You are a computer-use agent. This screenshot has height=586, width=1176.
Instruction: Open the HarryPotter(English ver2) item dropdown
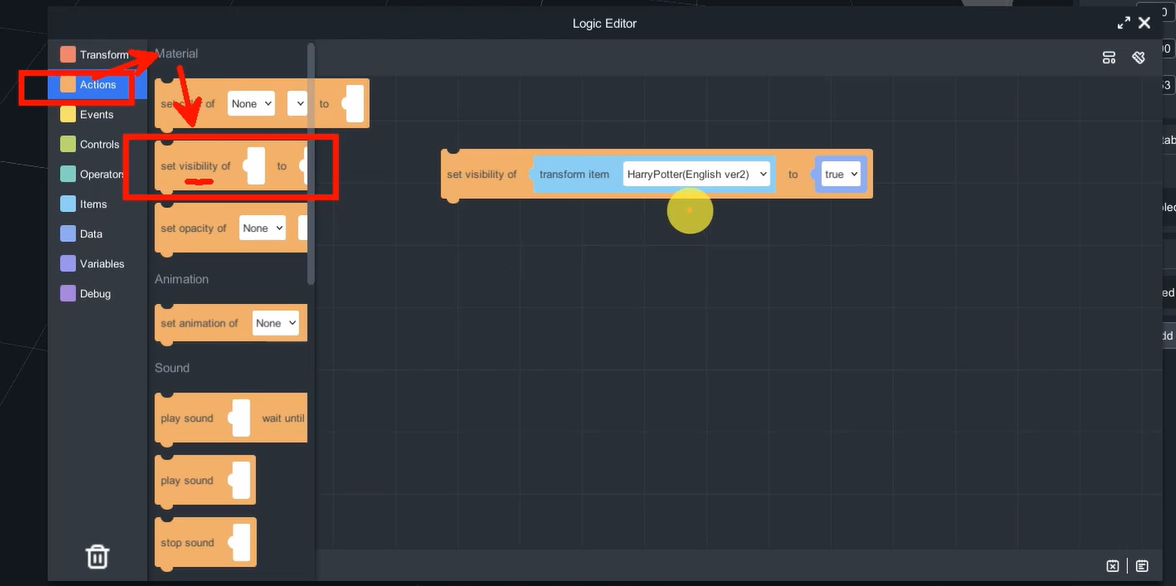pos(696,174)
